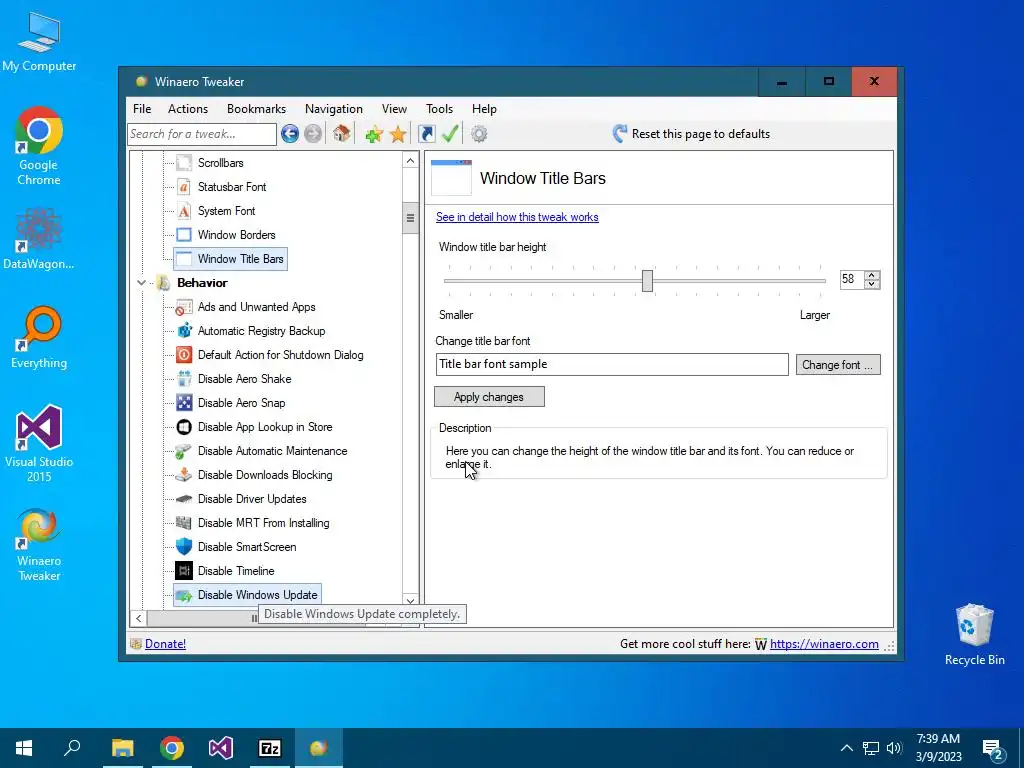Click the shortcut arrow toolbar icon
The image size is (1024, 768).
tap(426, 134)
